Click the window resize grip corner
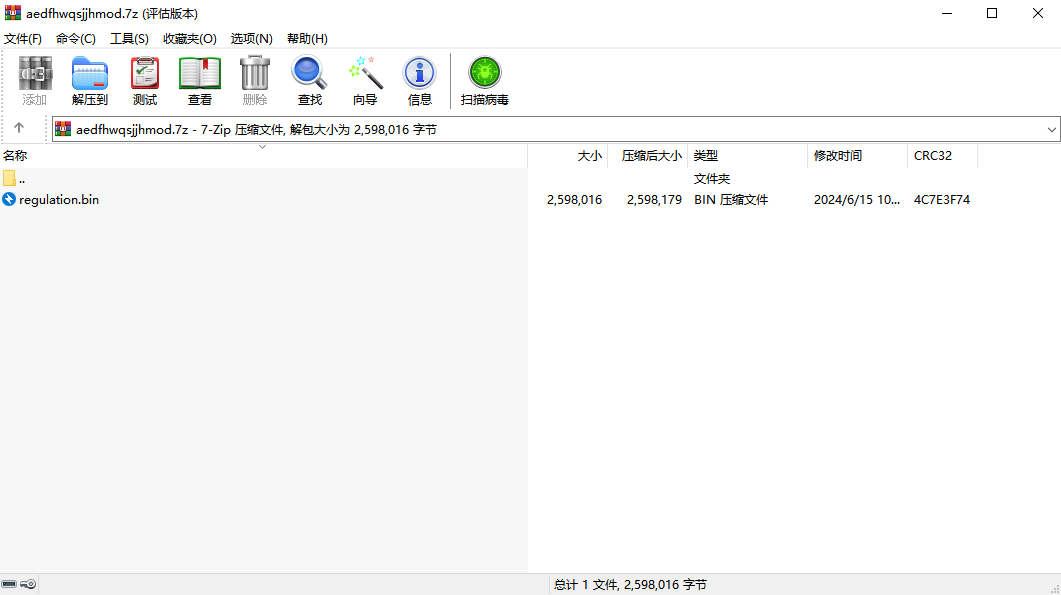The image size is (1061, 595). pos(1054,588)
